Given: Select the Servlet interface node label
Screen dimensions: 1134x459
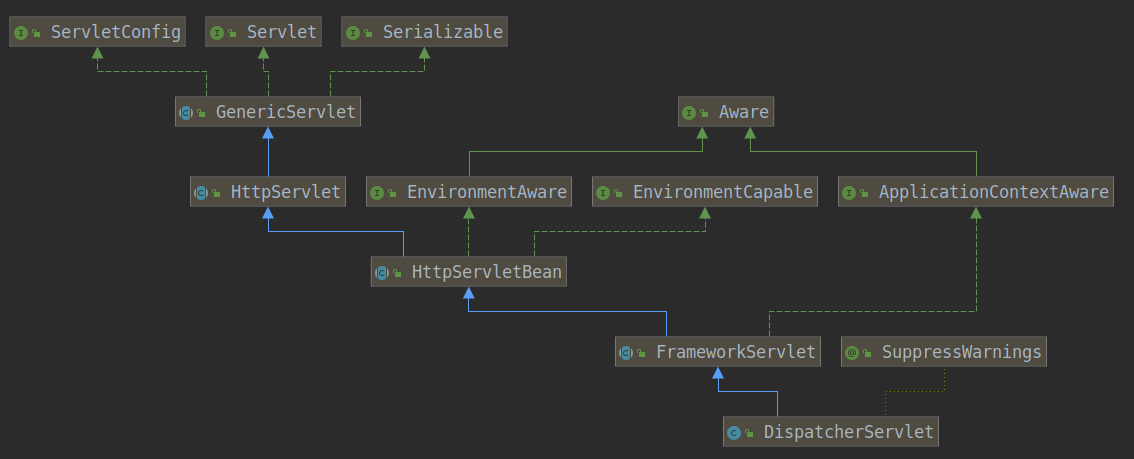Looking at the screenshot, I should point(281,32).
